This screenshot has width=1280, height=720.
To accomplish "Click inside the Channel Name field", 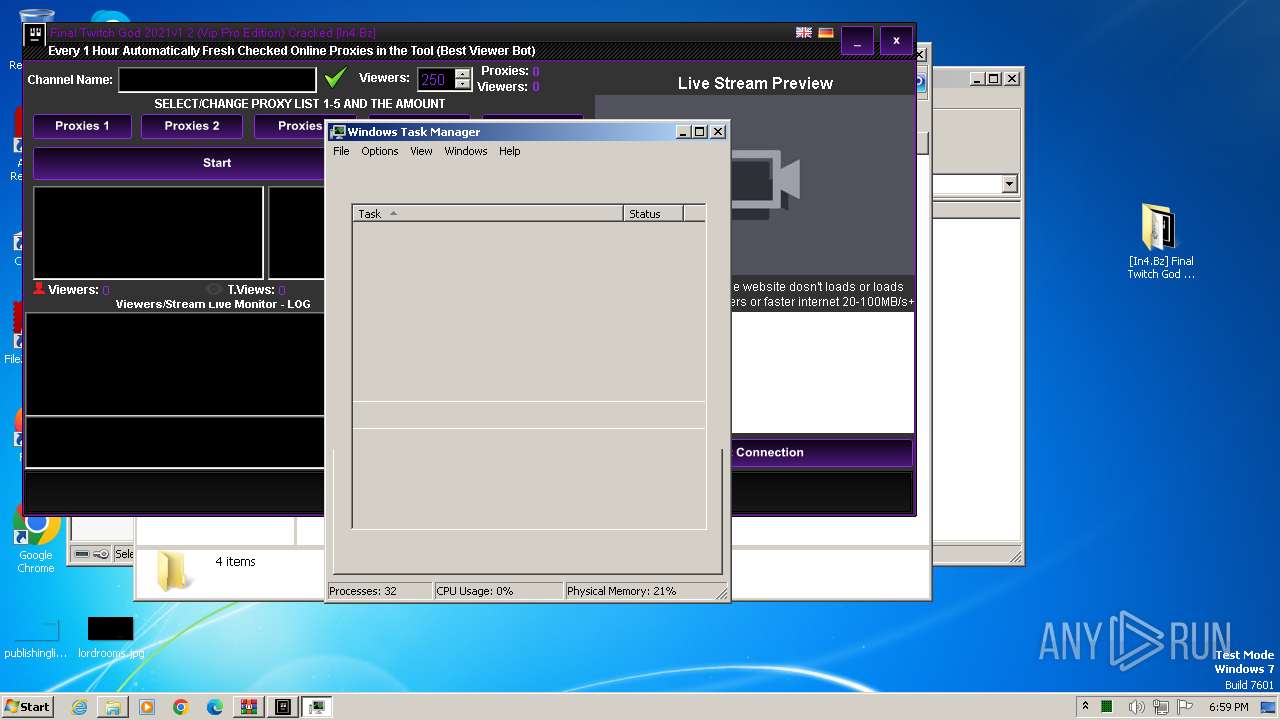I will click(217, 79).
